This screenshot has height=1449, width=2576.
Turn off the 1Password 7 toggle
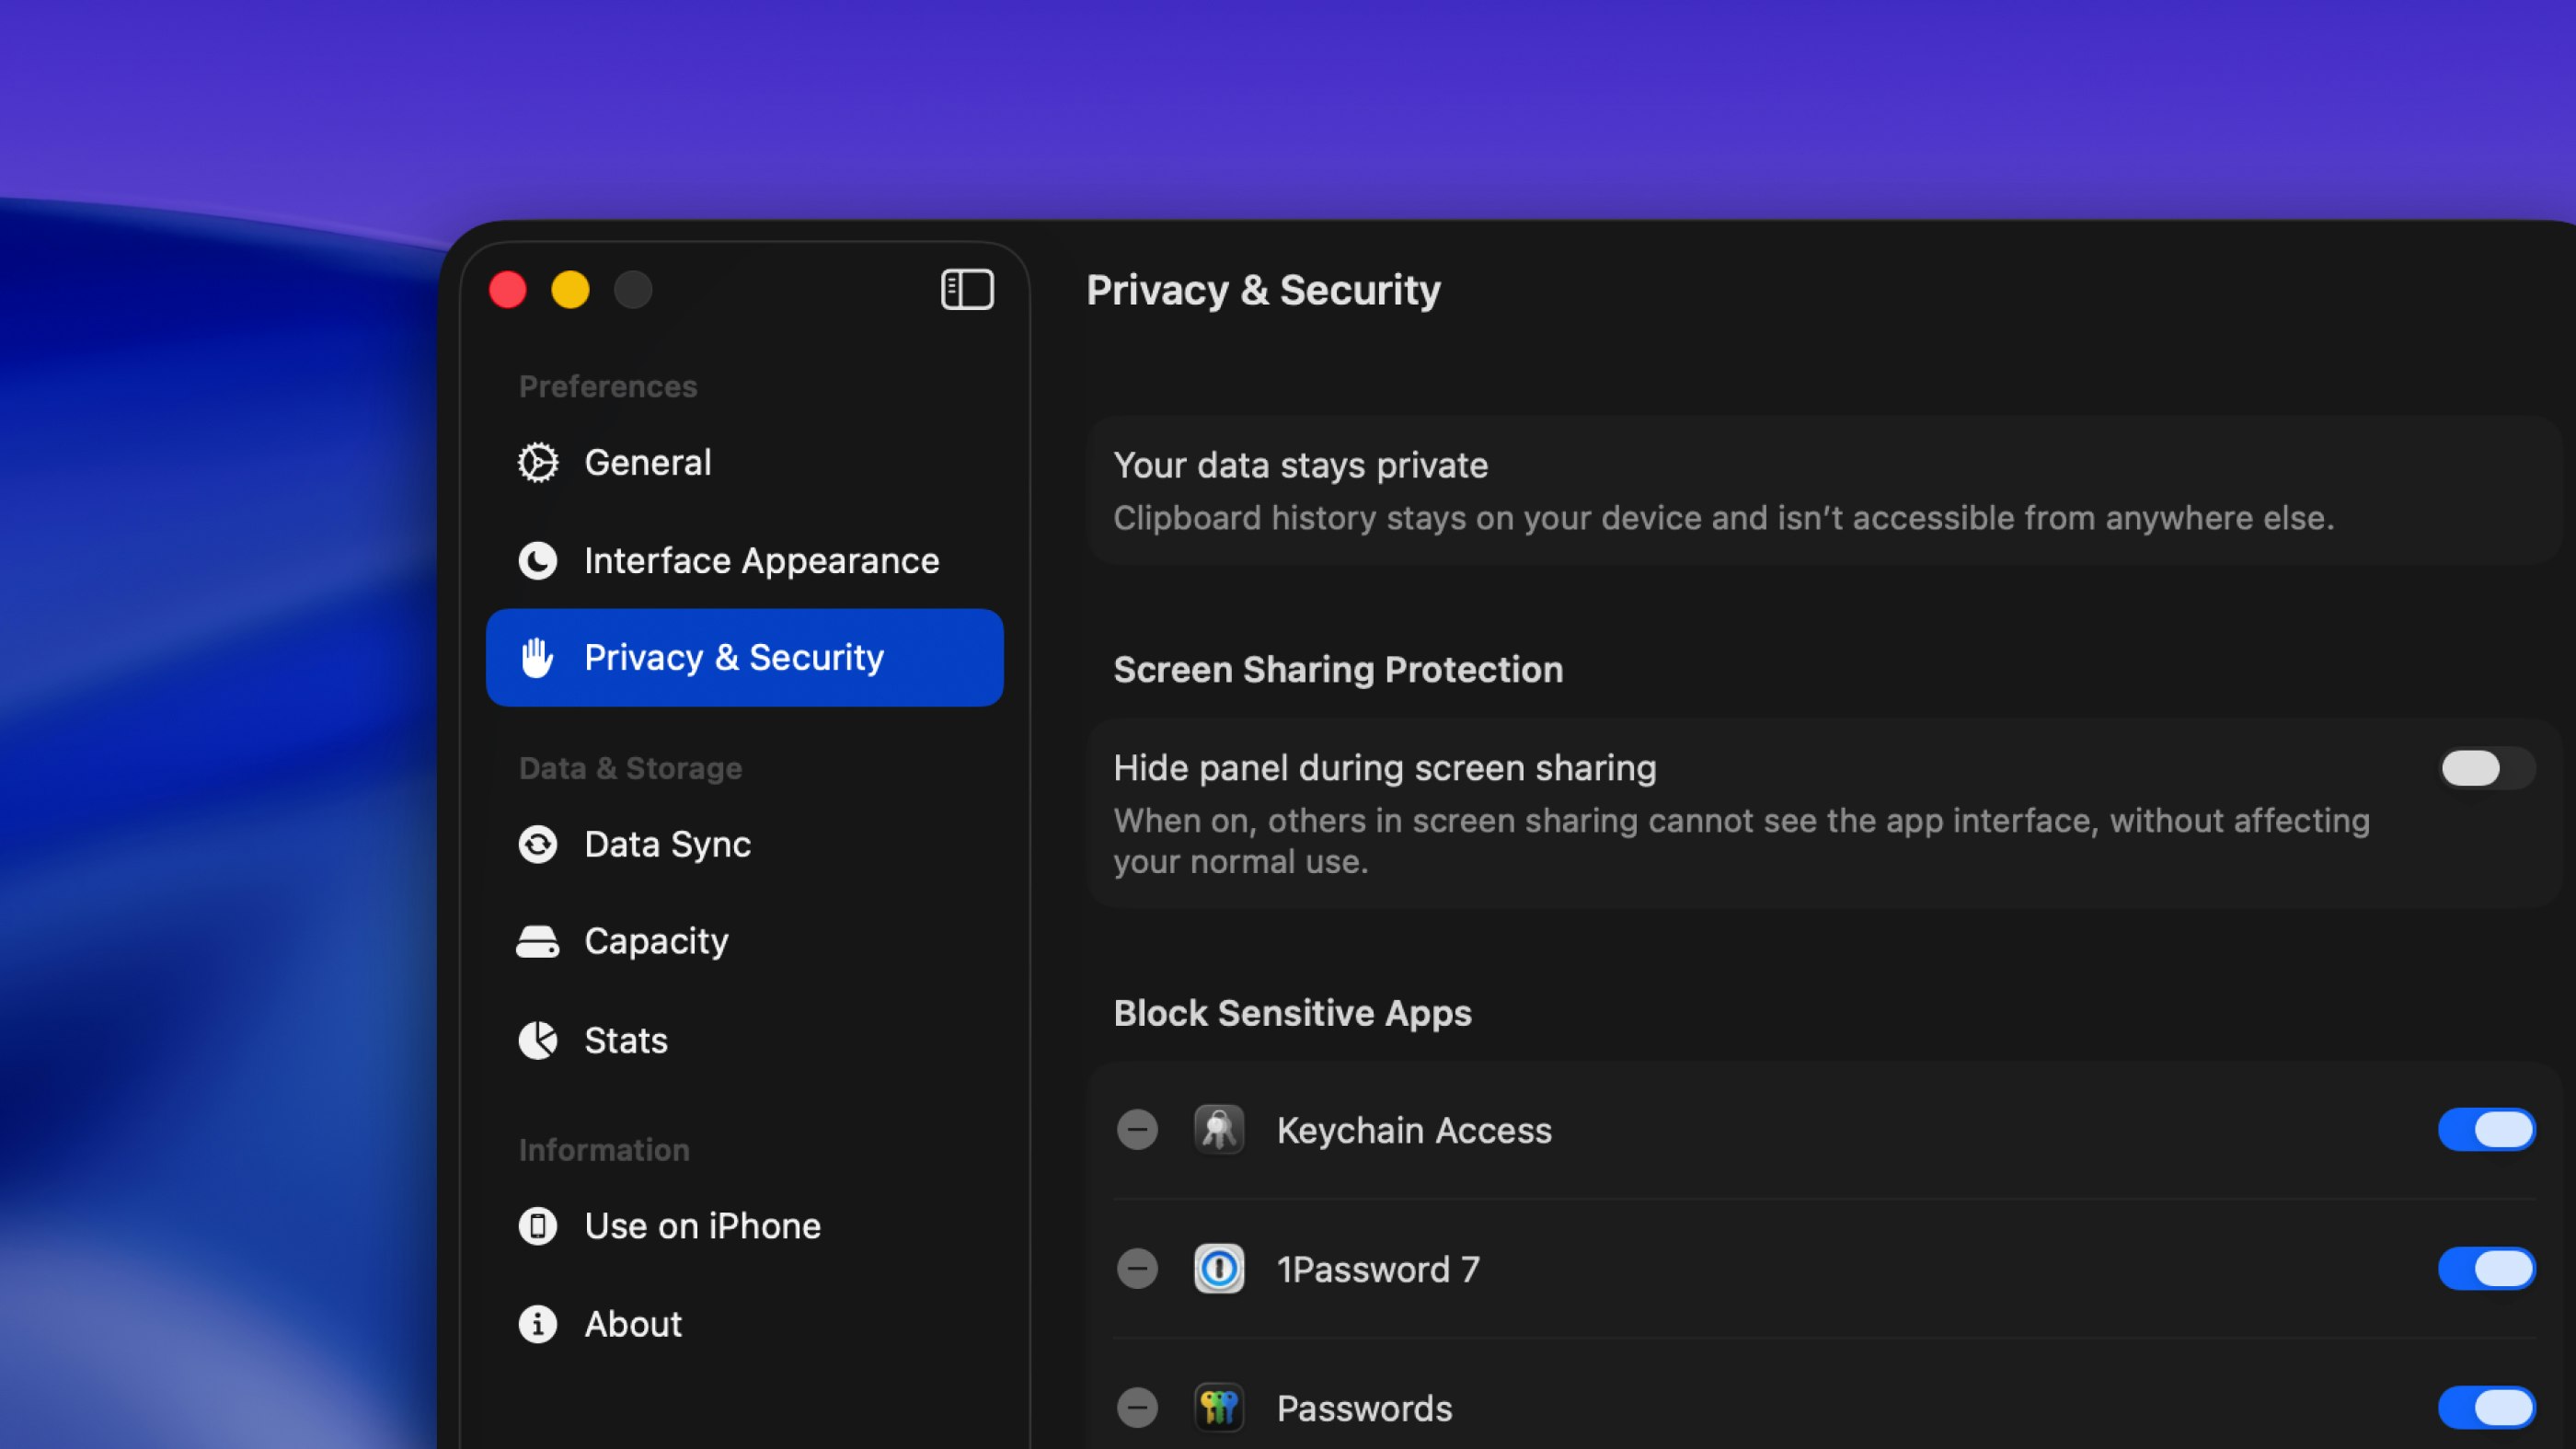click(x=2486, y=1269)
